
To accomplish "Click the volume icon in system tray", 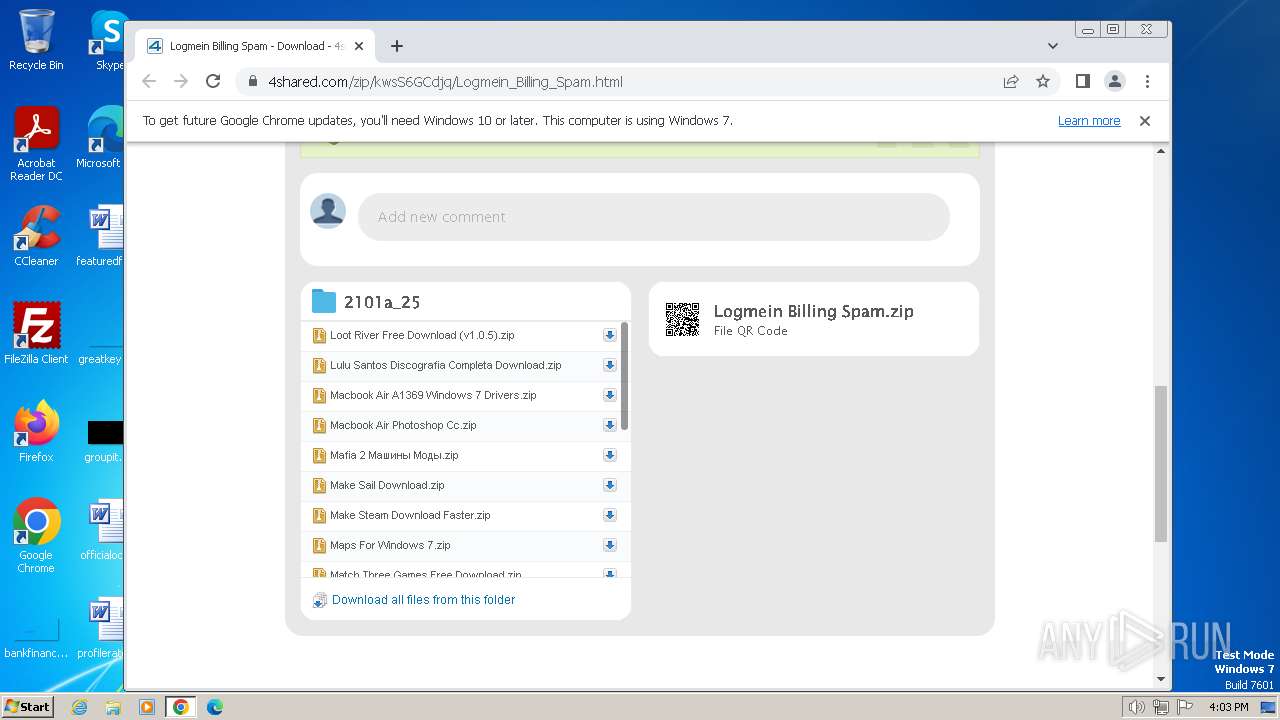I will click(1137, 707).
